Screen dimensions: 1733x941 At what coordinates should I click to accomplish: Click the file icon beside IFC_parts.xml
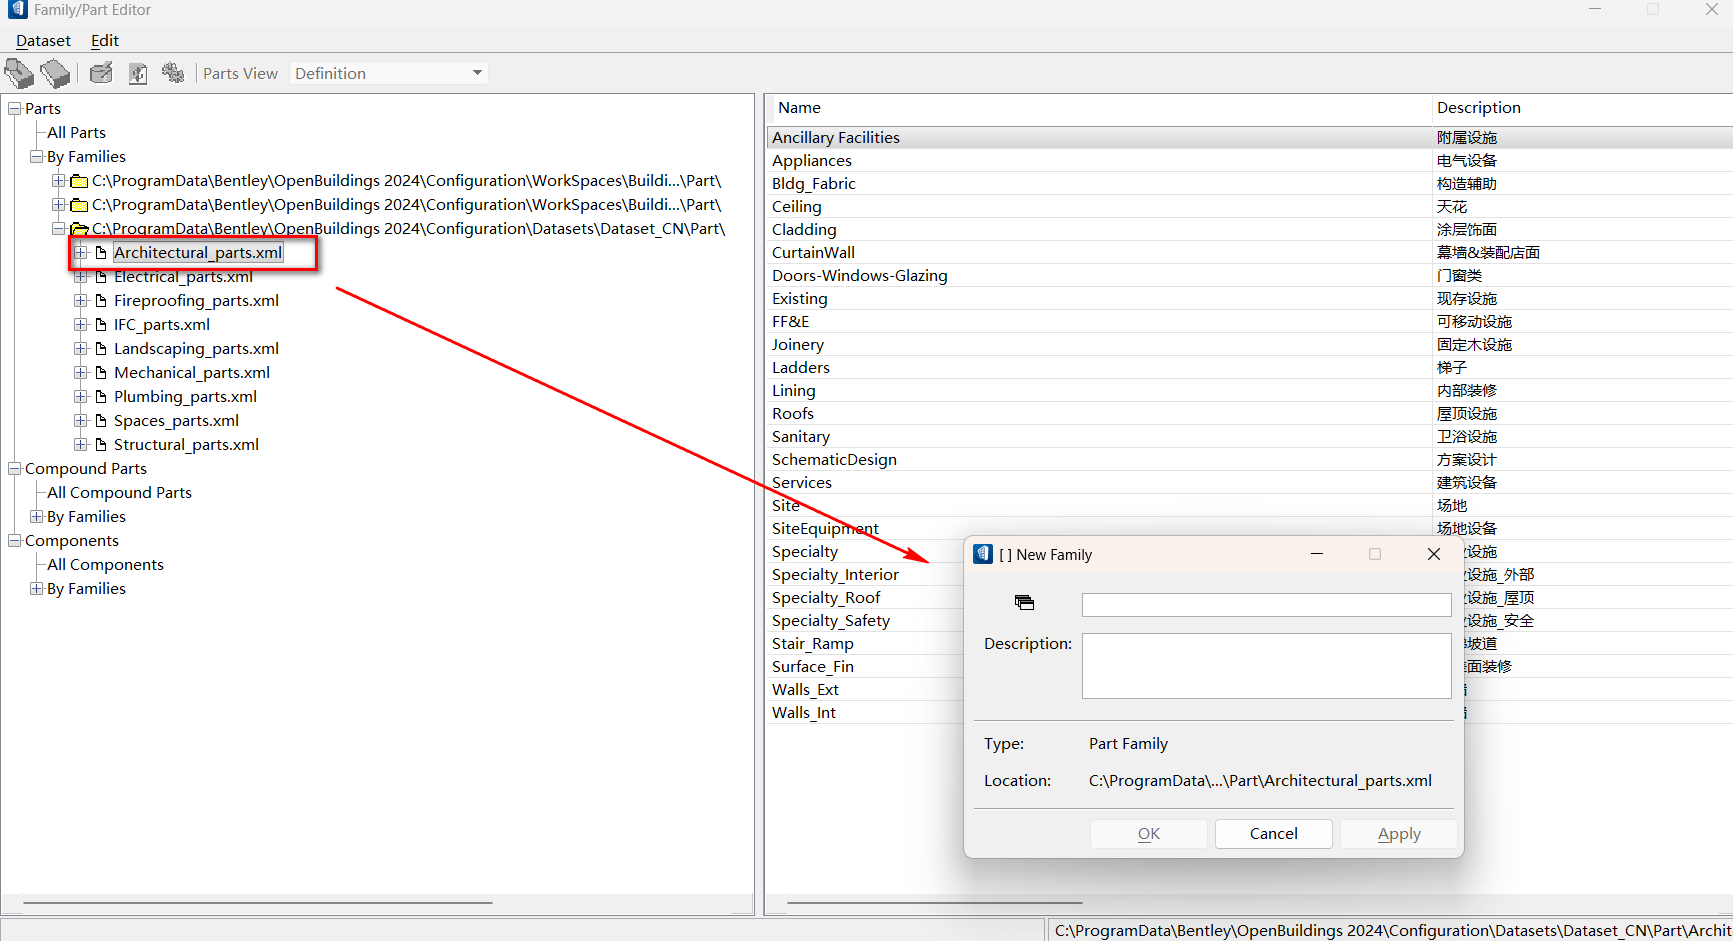pos(101,325)
